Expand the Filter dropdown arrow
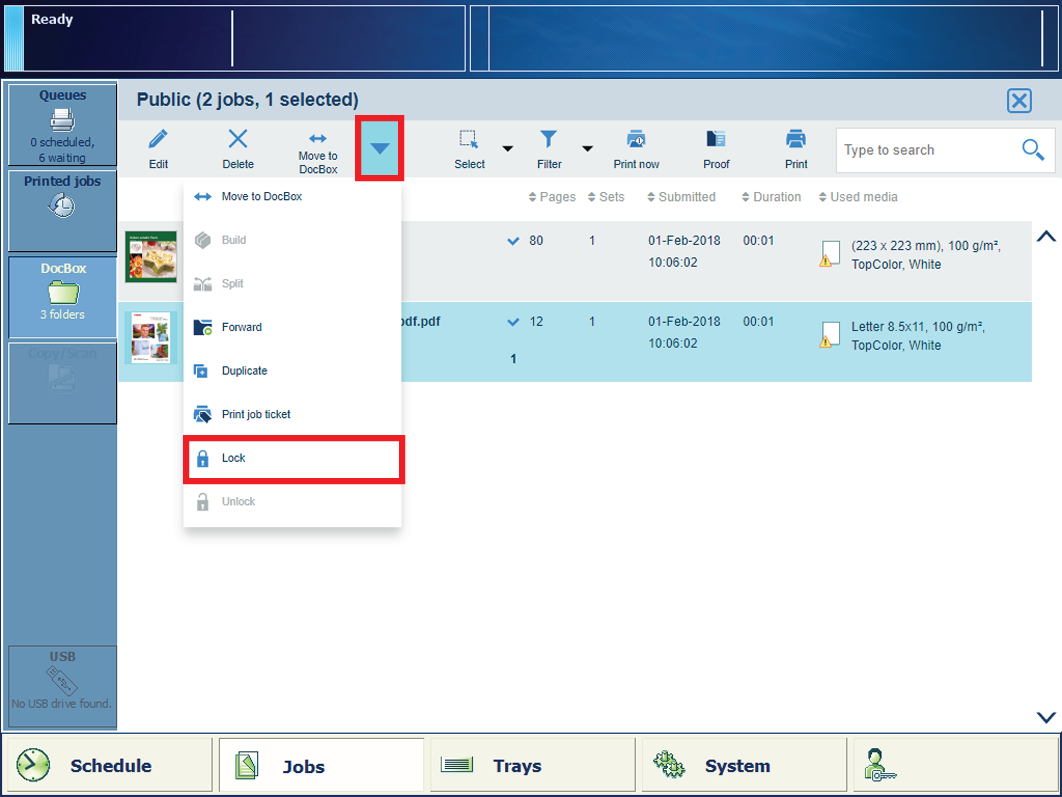Viewport: 1062px width, 797px height. (587, 149)
